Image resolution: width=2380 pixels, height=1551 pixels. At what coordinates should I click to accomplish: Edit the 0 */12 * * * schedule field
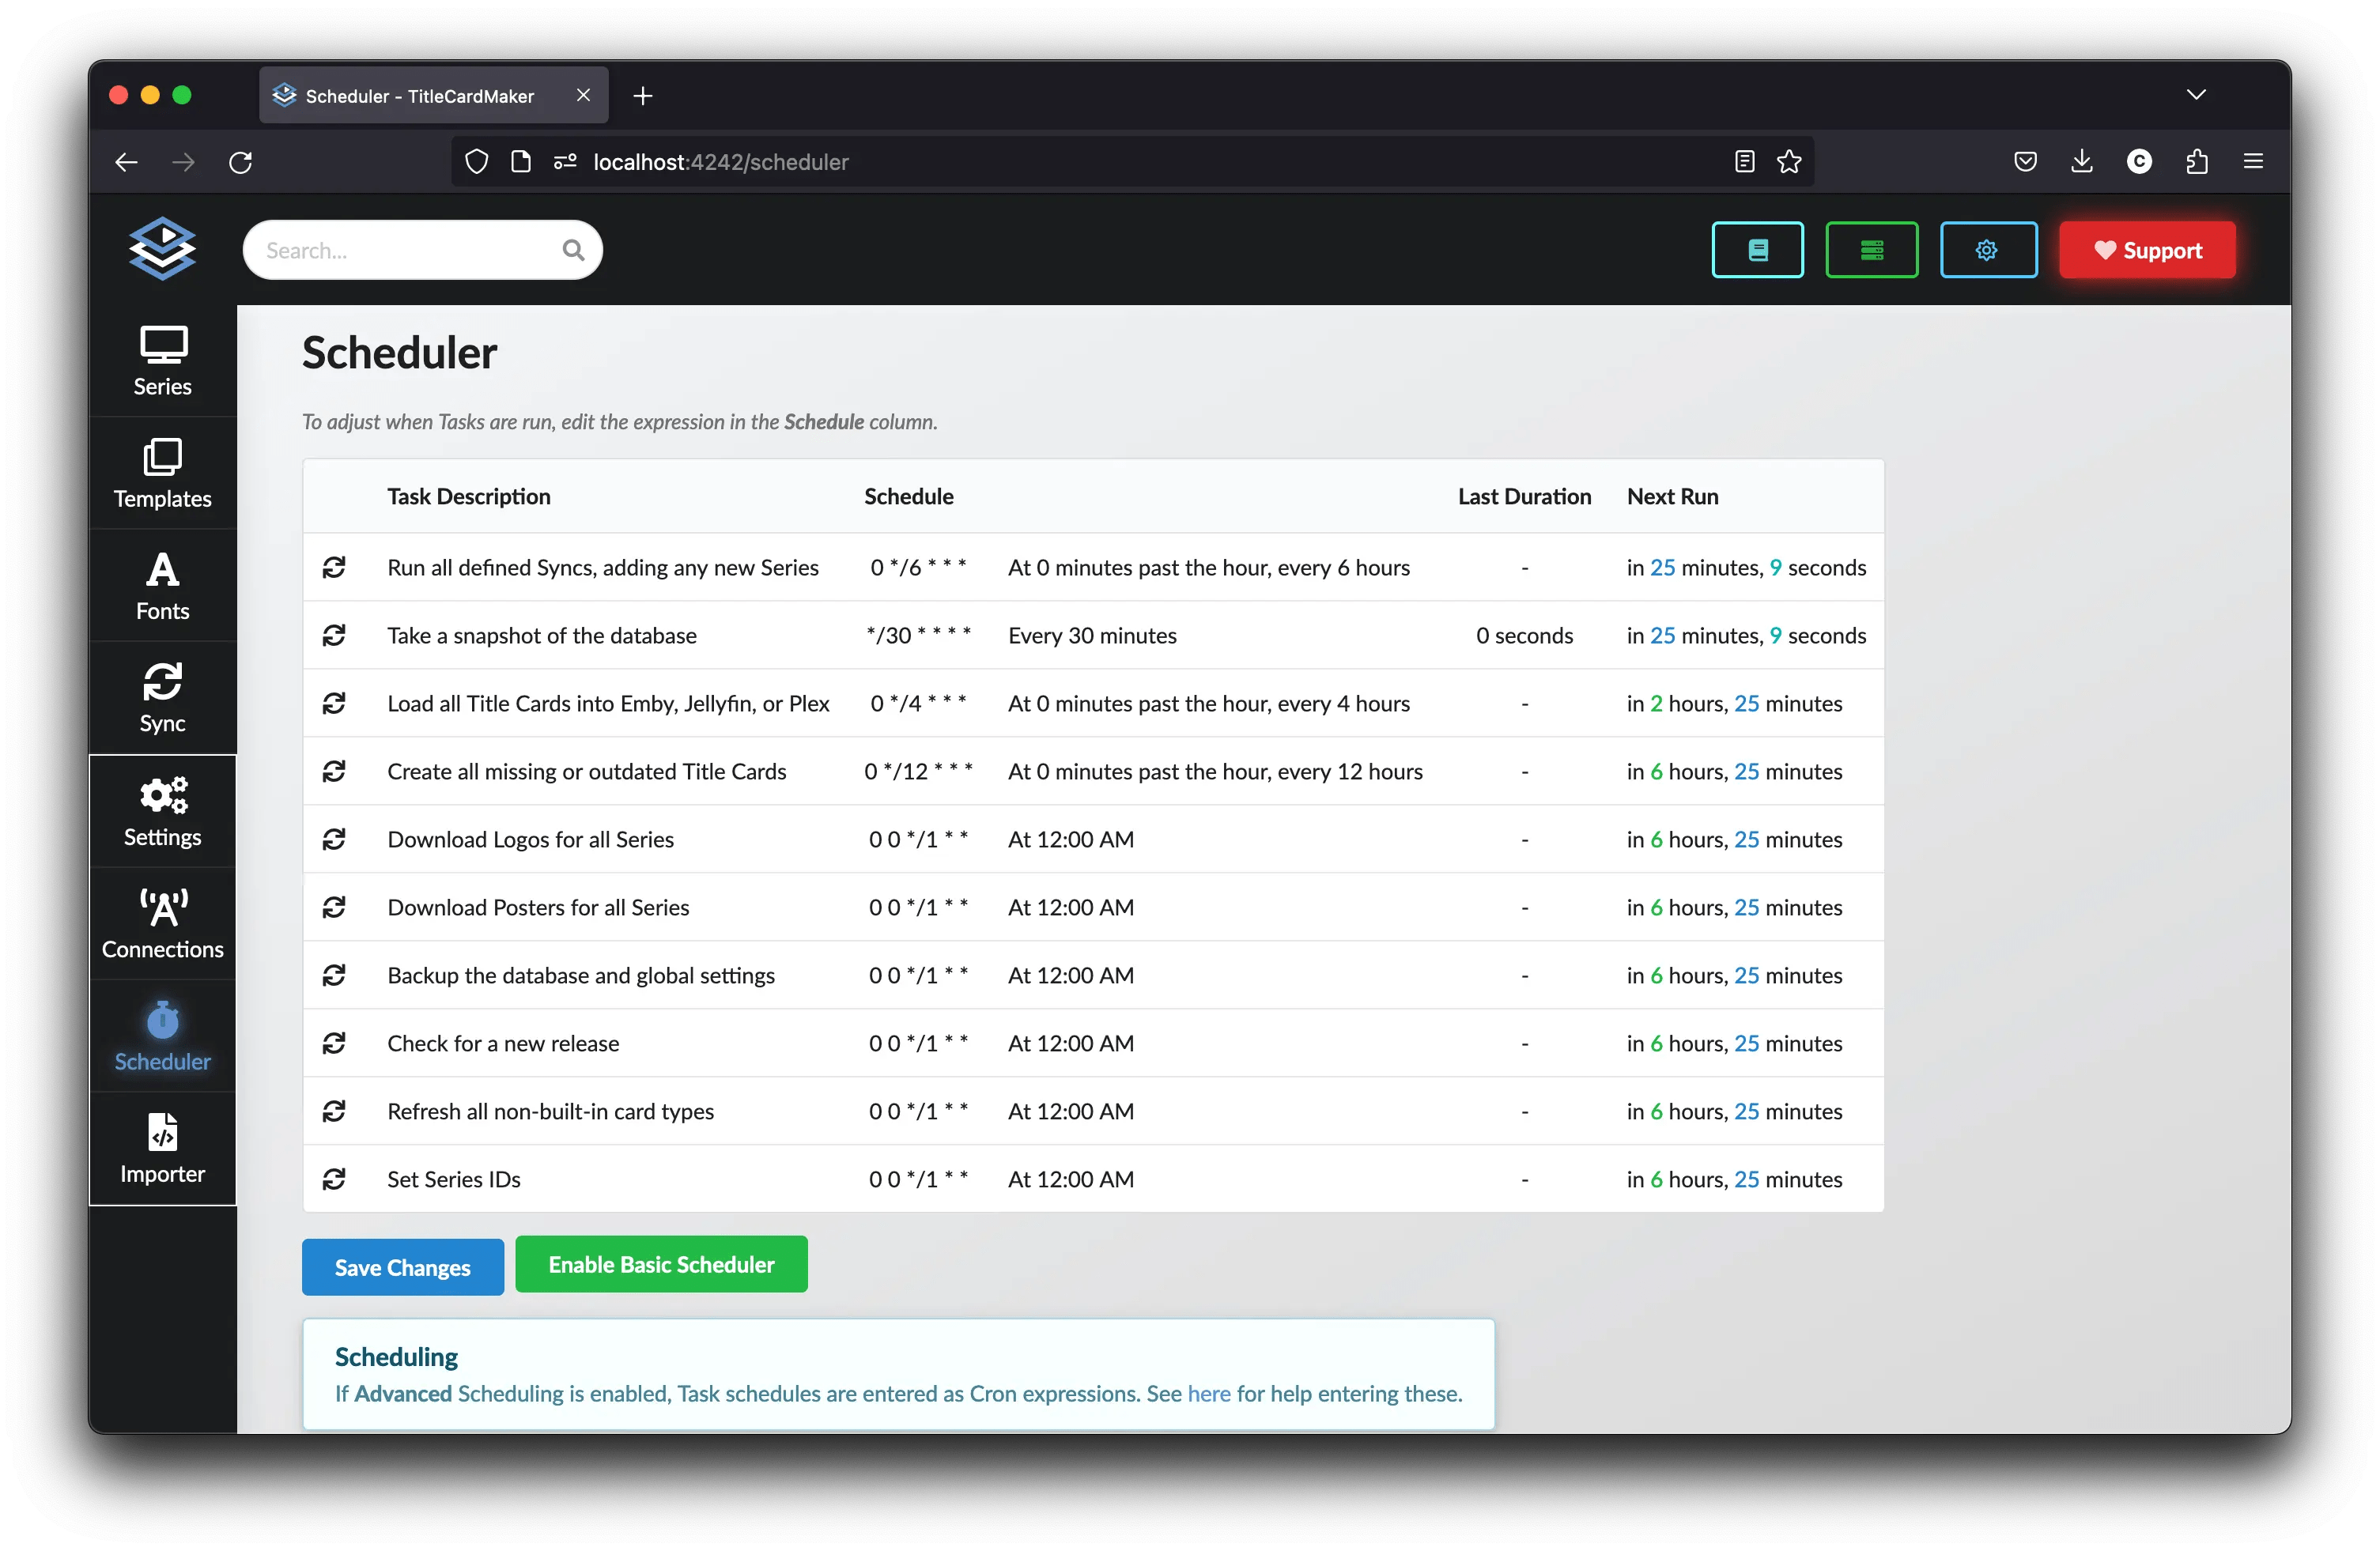tap(918, 771)
